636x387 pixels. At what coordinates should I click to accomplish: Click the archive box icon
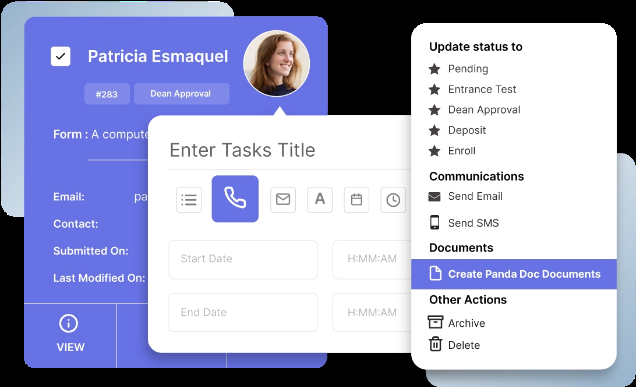coord(435,322)
